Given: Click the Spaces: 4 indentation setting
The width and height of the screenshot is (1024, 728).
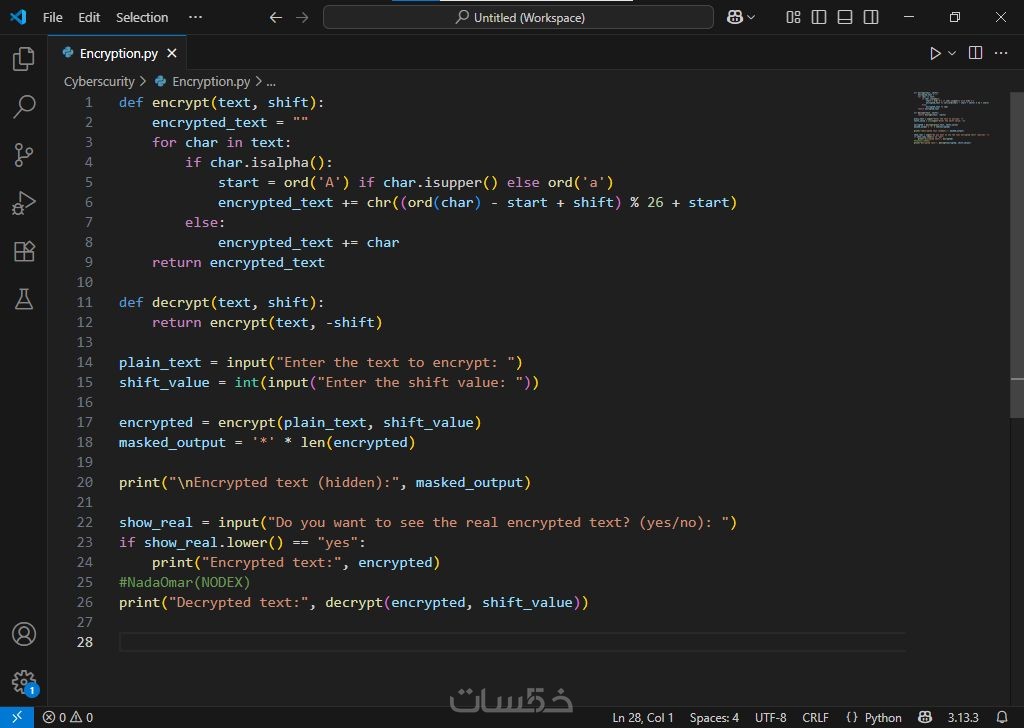Looking at the screenshot, I should (x=714, y=717).
